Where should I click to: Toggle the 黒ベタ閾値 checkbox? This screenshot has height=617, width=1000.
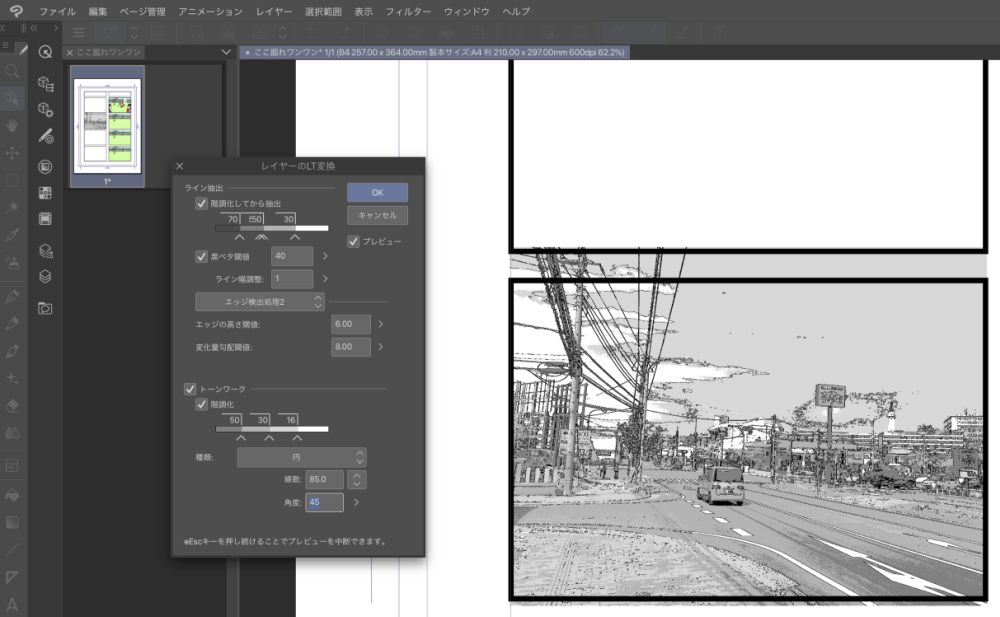pos(202,257)
